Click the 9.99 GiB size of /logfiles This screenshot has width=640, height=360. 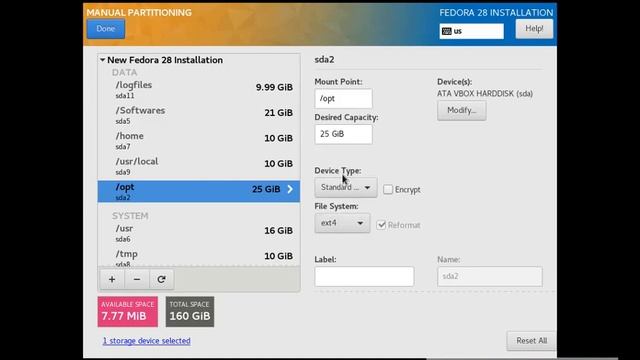click(274, 87)
